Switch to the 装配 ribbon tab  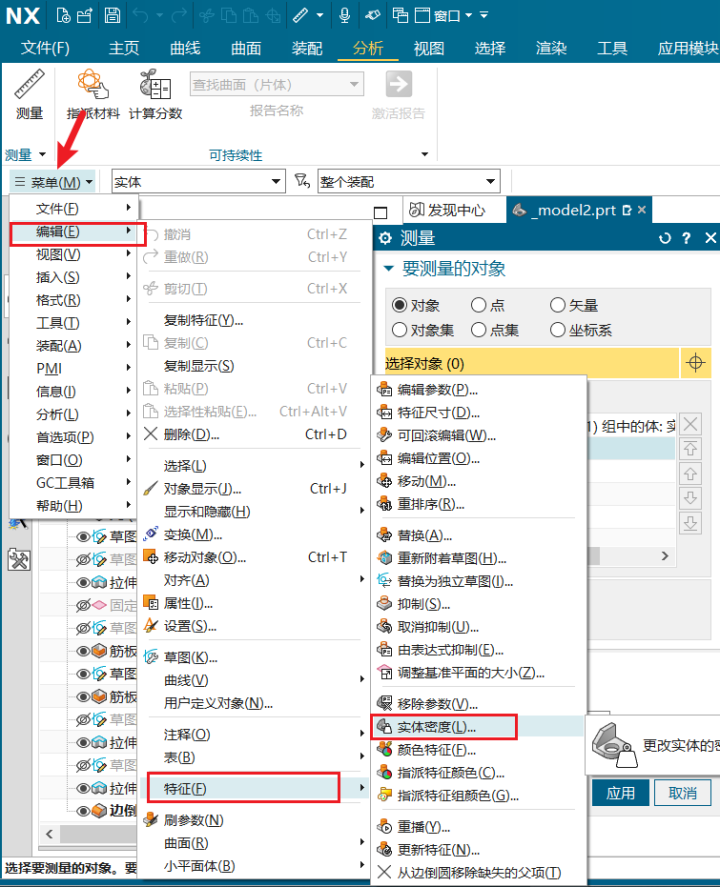[307, 48]
